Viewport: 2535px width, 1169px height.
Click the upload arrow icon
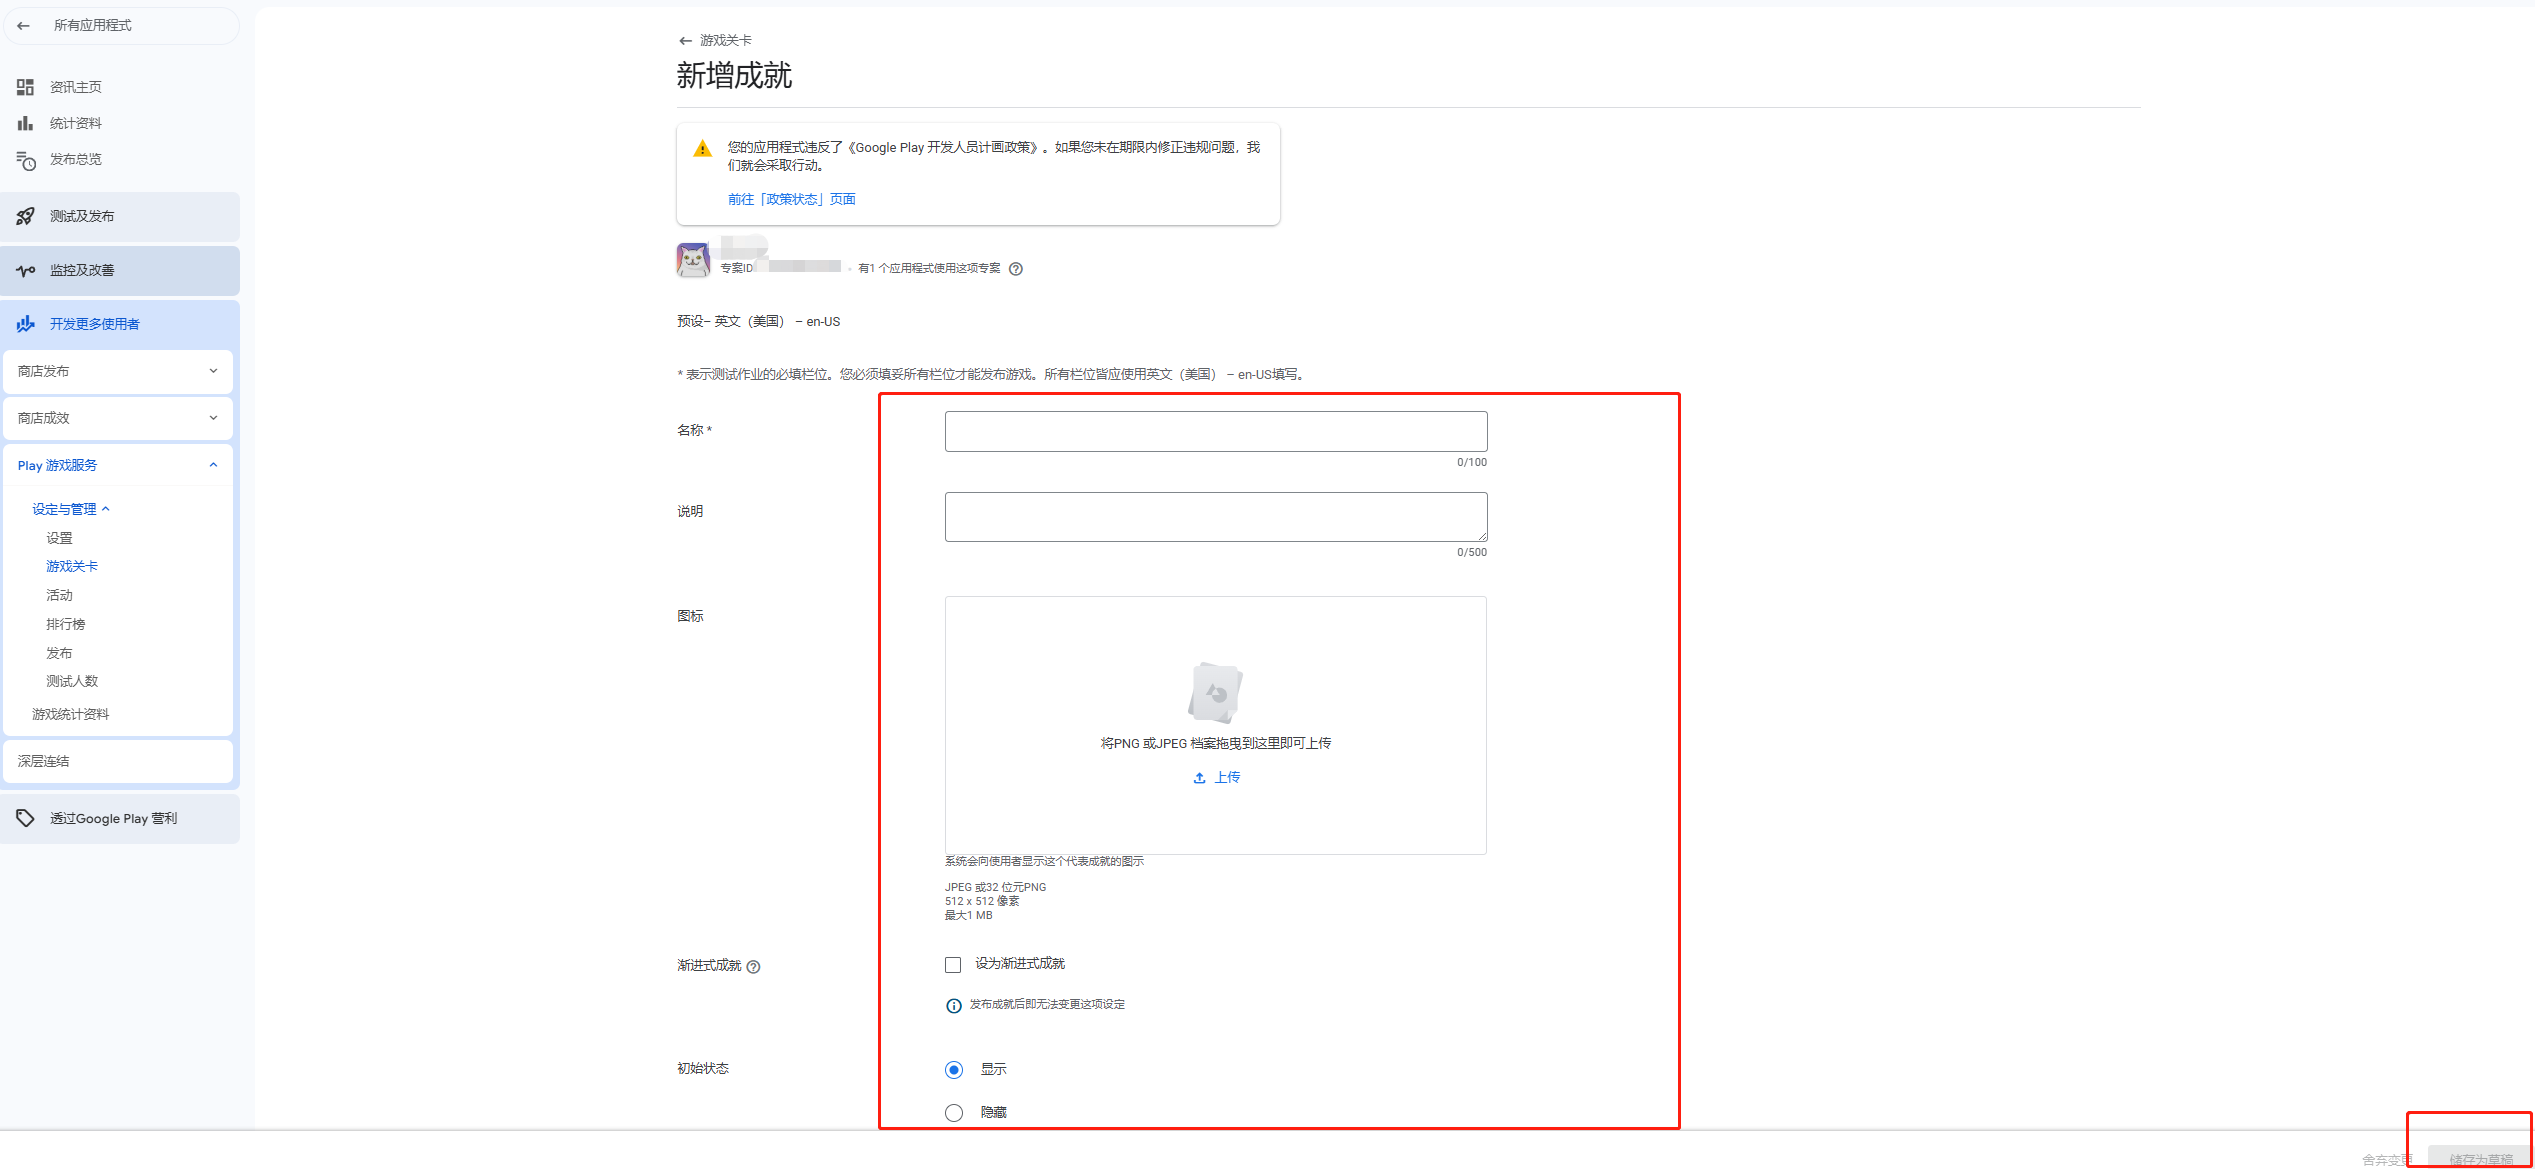(1199, 778)
